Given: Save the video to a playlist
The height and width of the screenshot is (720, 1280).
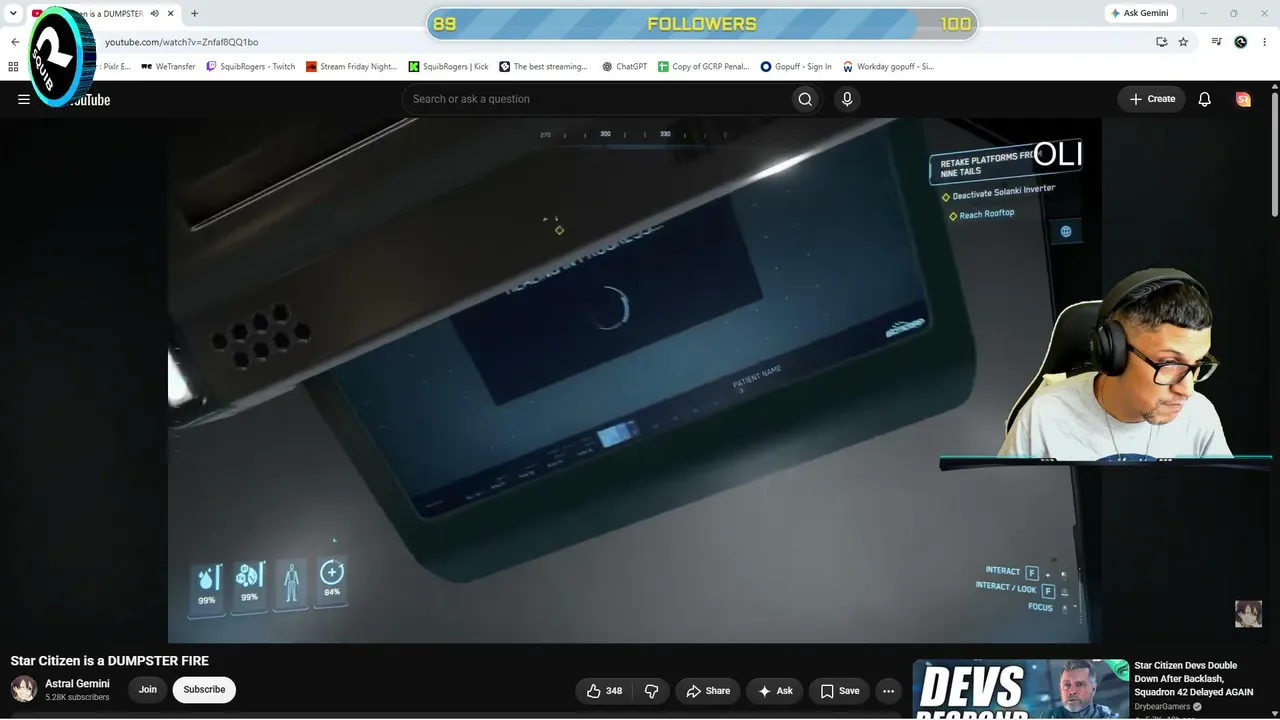Looking at the screenshot, I should [840, 691].
